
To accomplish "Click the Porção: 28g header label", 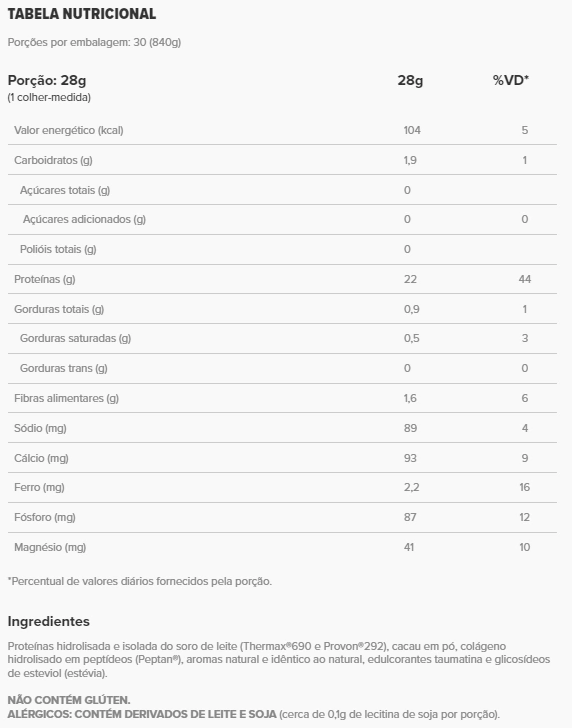I will [x=47, y=80].
